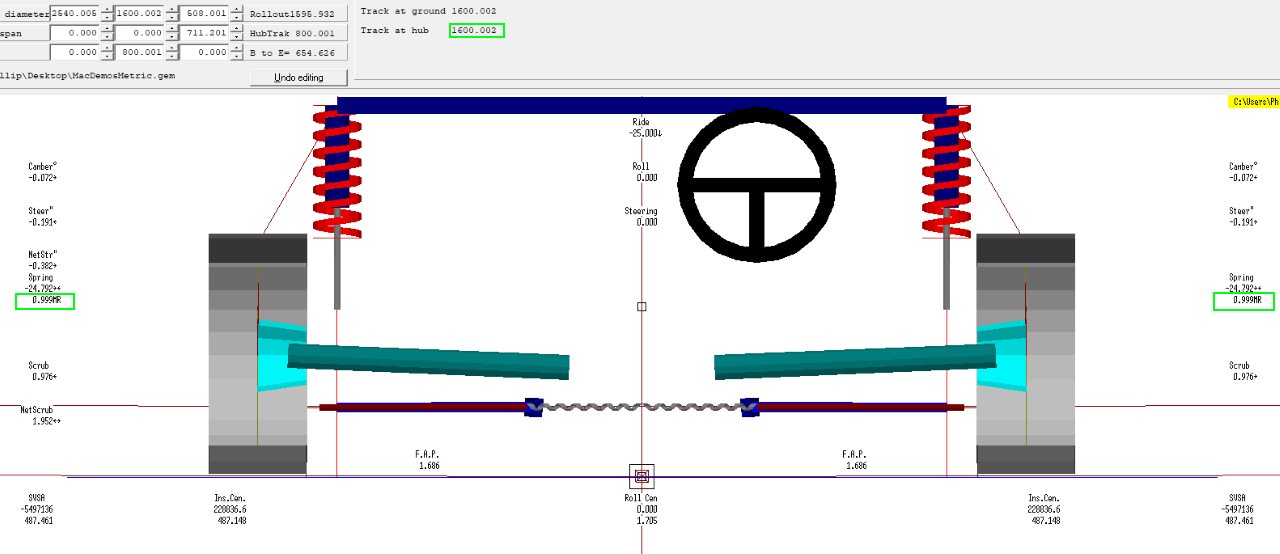Increase the 2540.005 diameter value with up arrow

tap(108, 9)
